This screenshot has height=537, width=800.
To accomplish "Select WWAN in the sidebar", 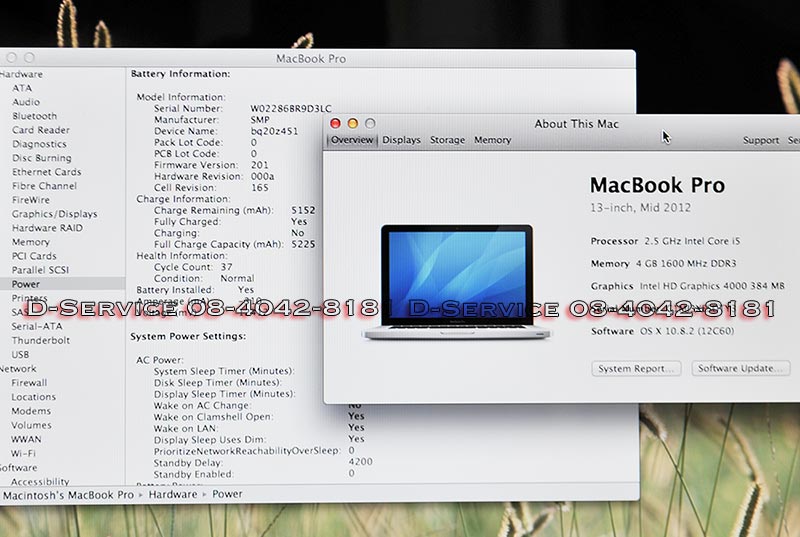I will (x=26, y=439).
